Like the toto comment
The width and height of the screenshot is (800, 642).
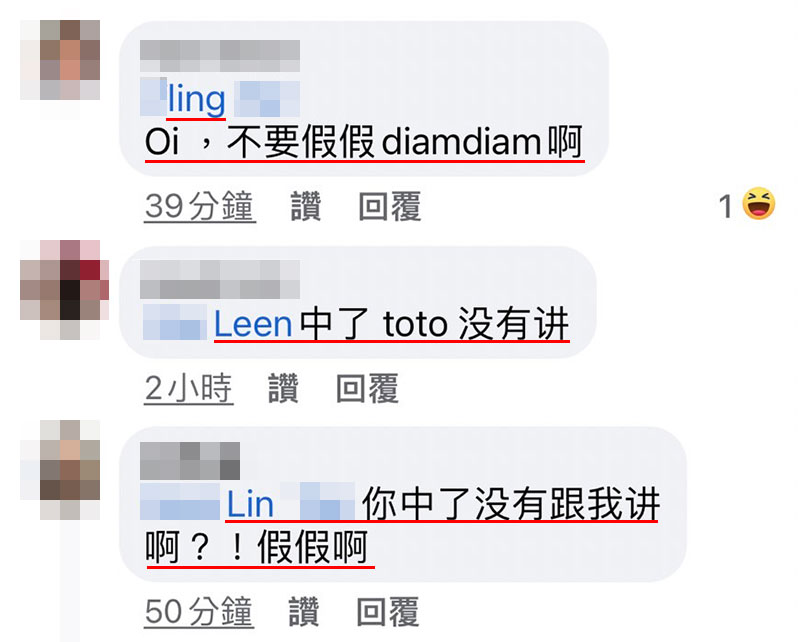click(283, 388)
